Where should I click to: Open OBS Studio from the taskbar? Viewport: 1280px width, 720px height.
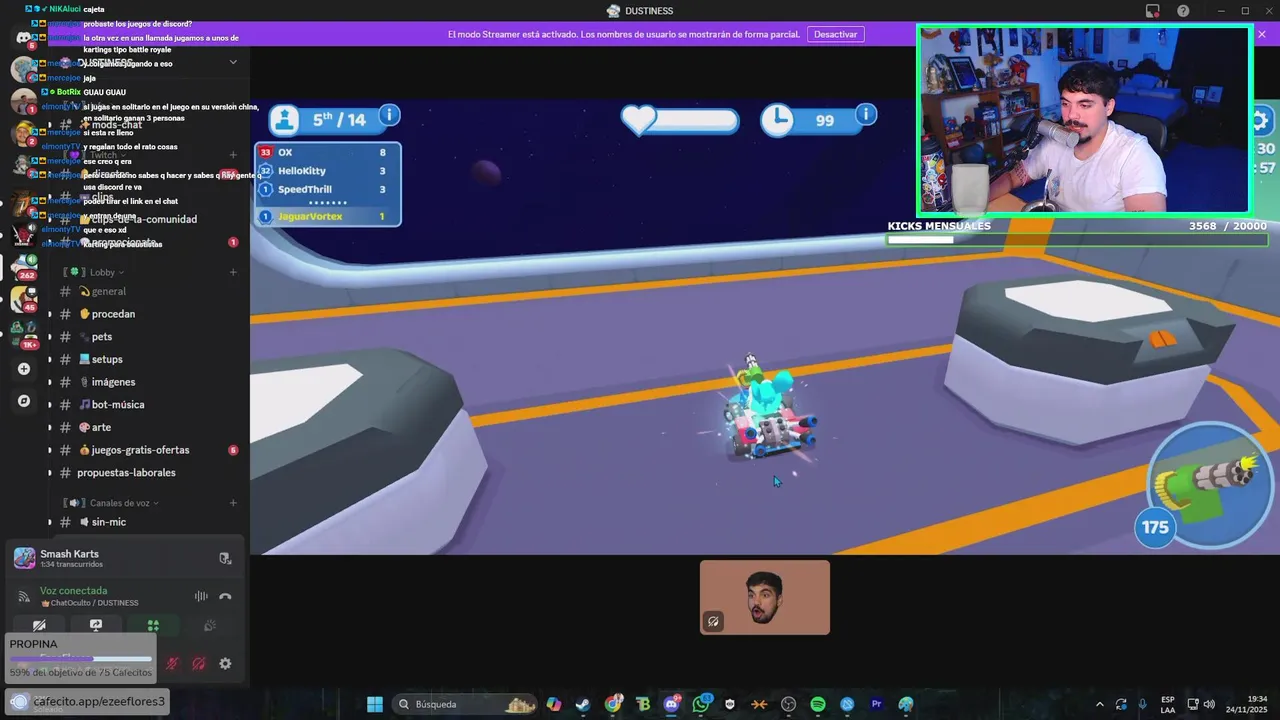pos(789,704)
